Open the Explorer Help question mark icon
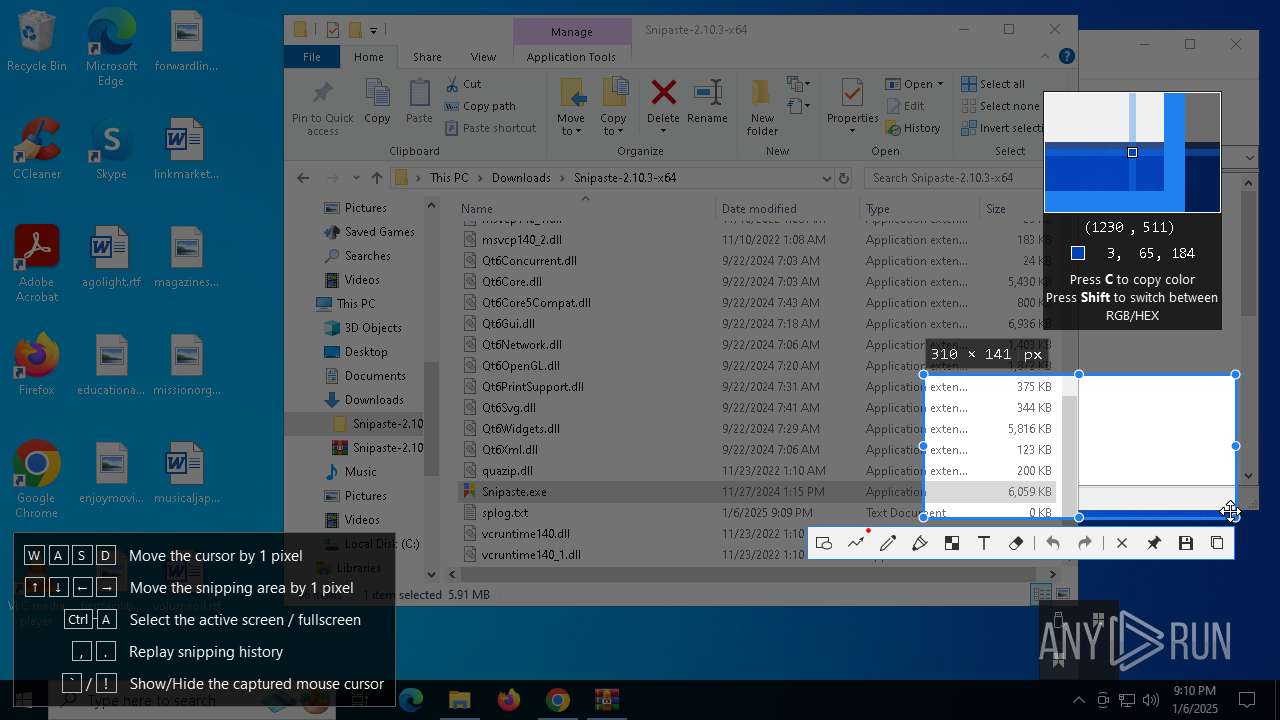1280x720 pixels. (1067, 57)
